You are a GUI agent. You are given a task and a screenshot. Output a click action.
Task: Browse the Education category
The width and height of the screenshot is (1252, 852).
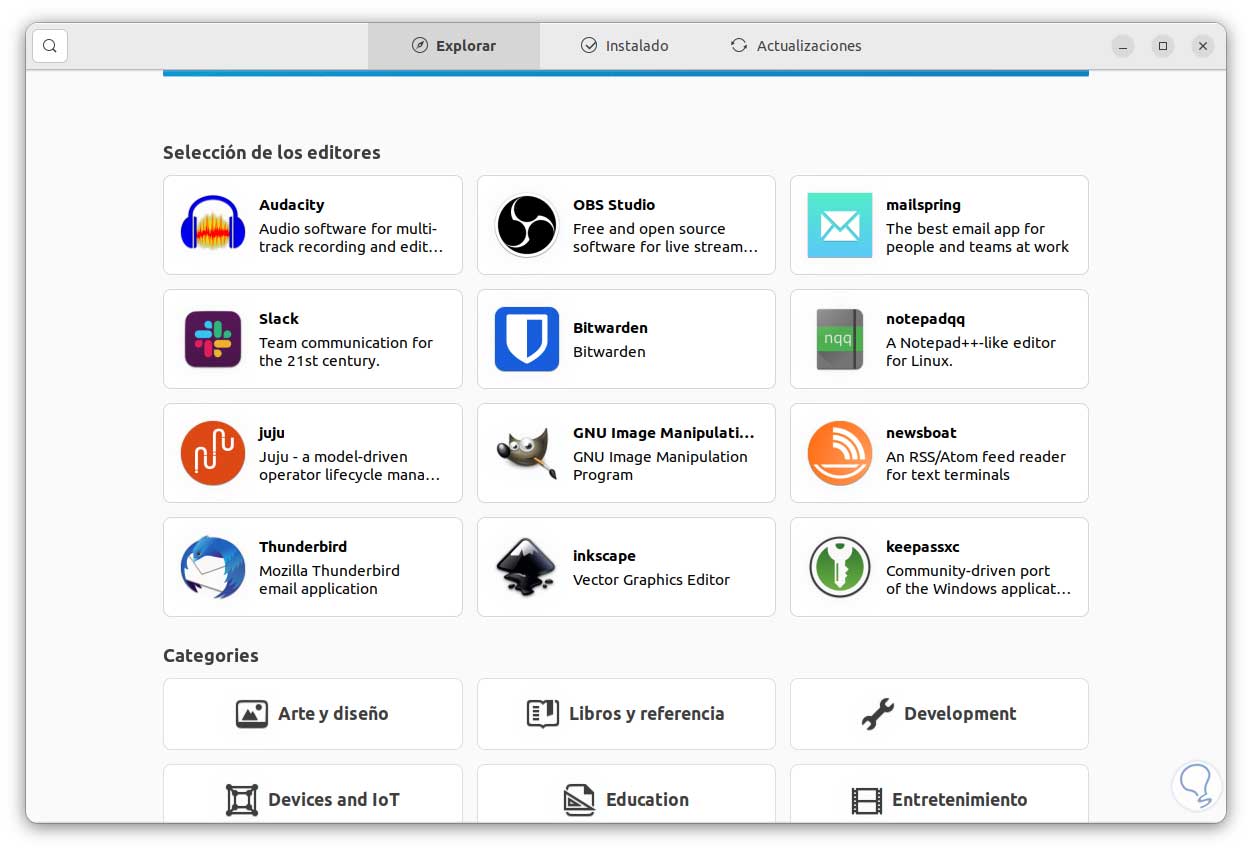click(626, 794)
